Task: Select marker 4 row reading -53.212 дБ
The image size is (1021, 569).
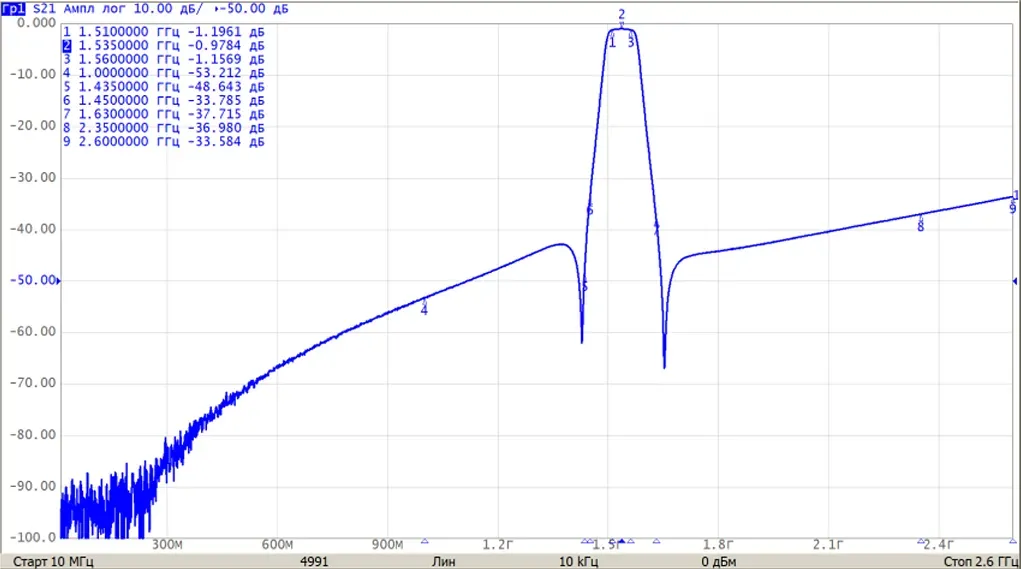Action: pyautogui.click(x=163, y=73)
